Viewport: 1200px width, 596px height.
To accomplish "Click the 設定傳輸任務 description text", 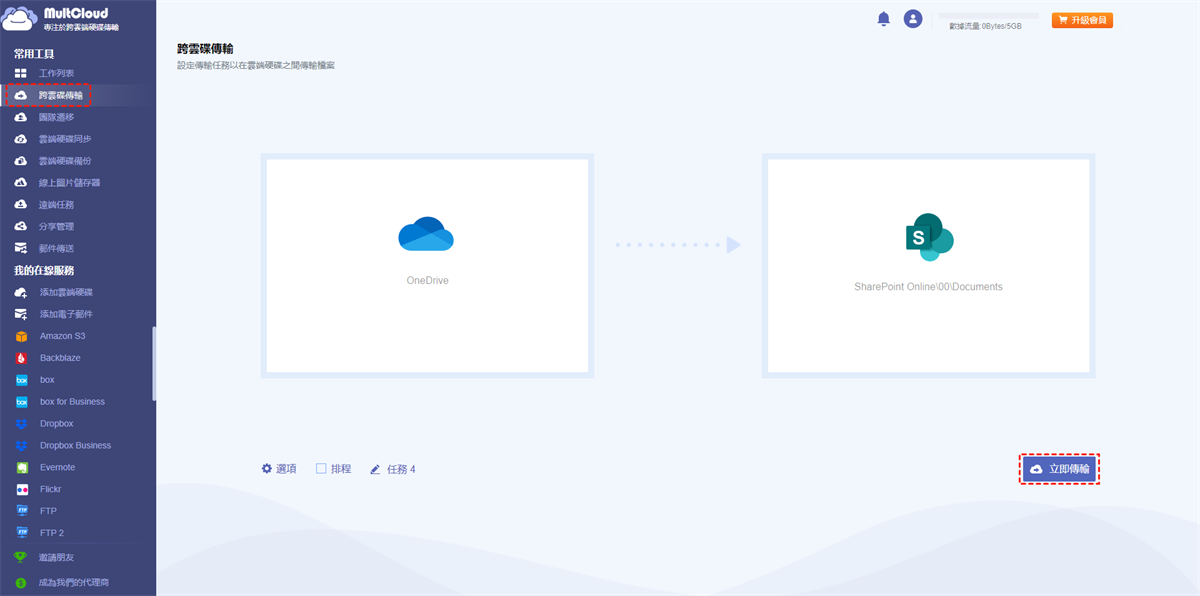I will click(x=255, y=66).
